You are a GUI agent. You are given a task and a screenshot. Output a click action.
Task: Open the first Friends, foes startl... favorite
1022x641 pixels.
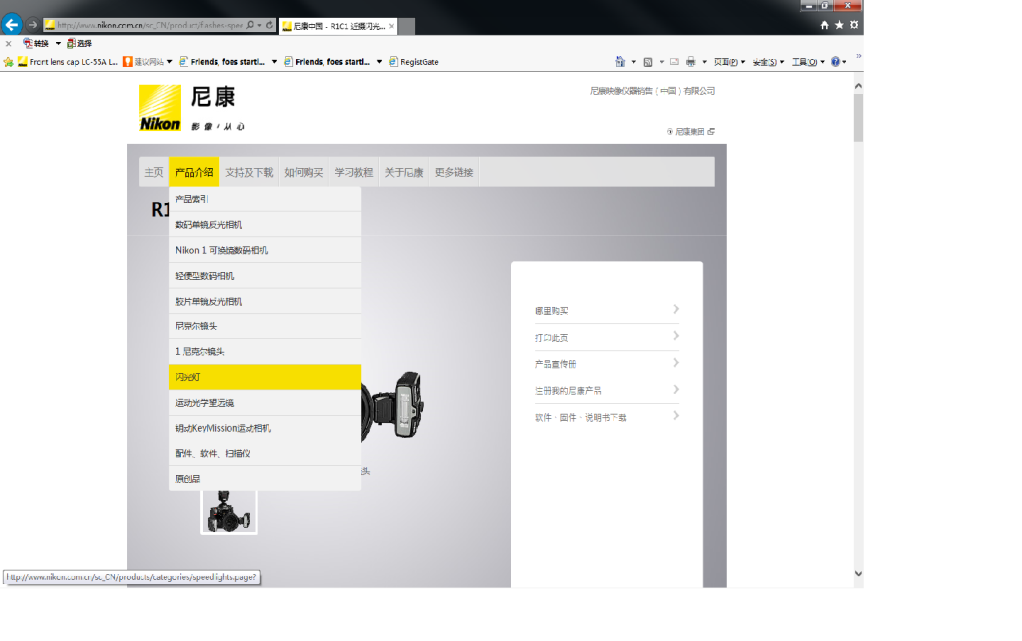(x=222, y=62)
